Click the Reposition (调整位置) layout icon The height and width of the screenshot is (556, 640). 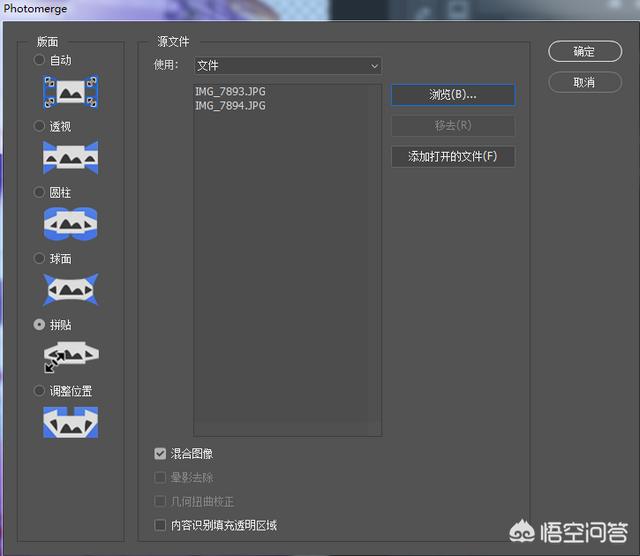click(x=71, y=422)
